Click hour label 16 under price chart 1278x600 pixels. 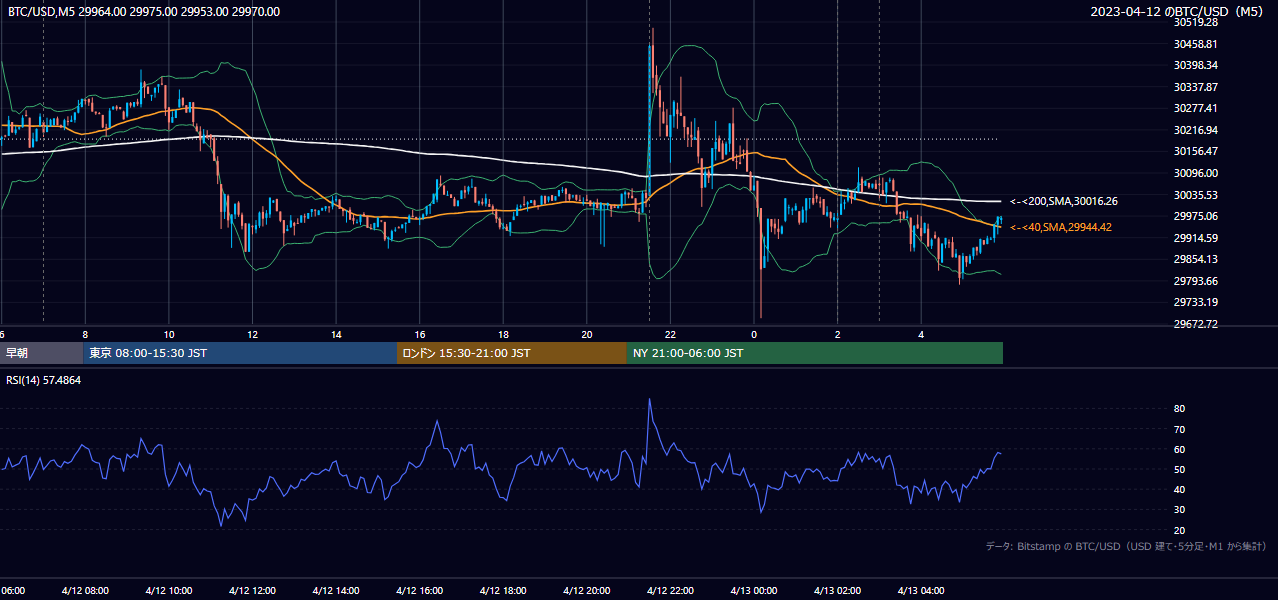point(420,335)
